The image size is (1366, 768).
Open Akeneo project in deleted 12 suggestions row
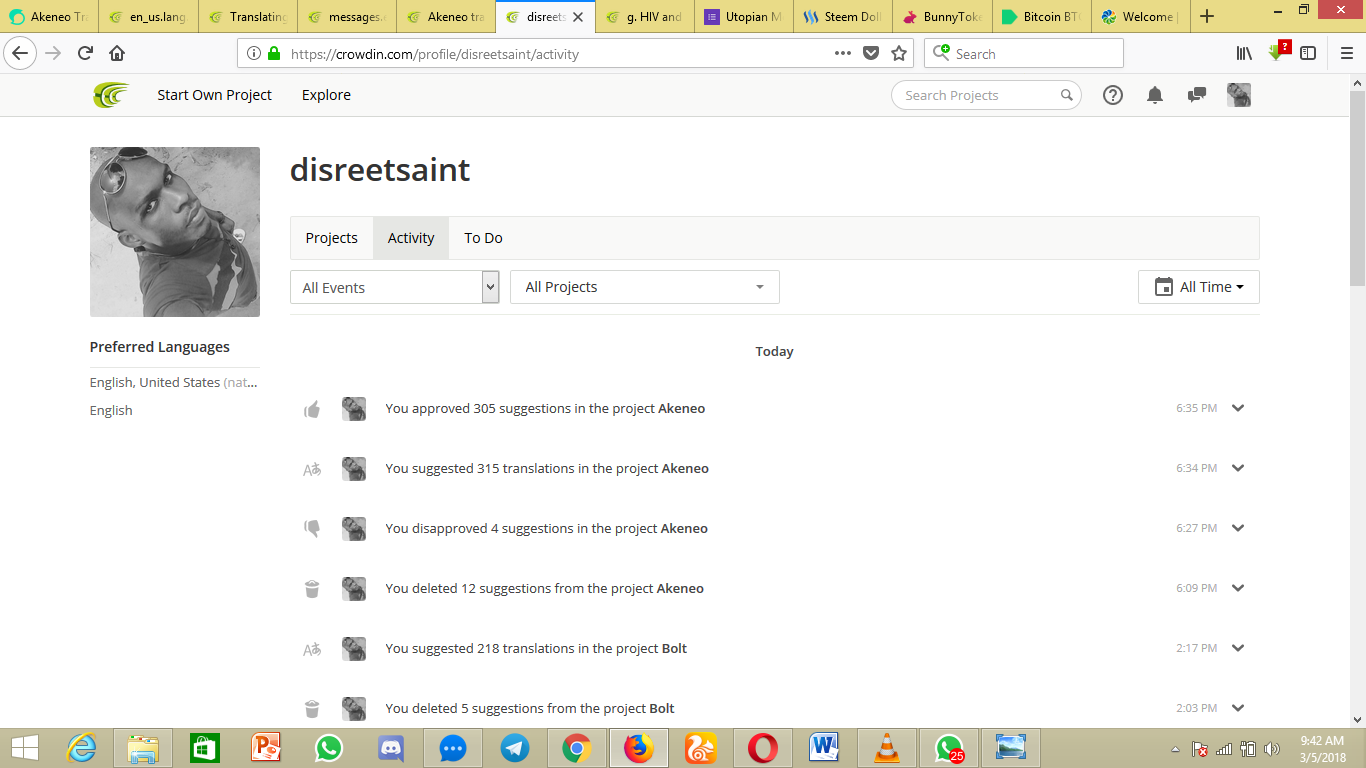pyautogui.click(x=680, y=588)
